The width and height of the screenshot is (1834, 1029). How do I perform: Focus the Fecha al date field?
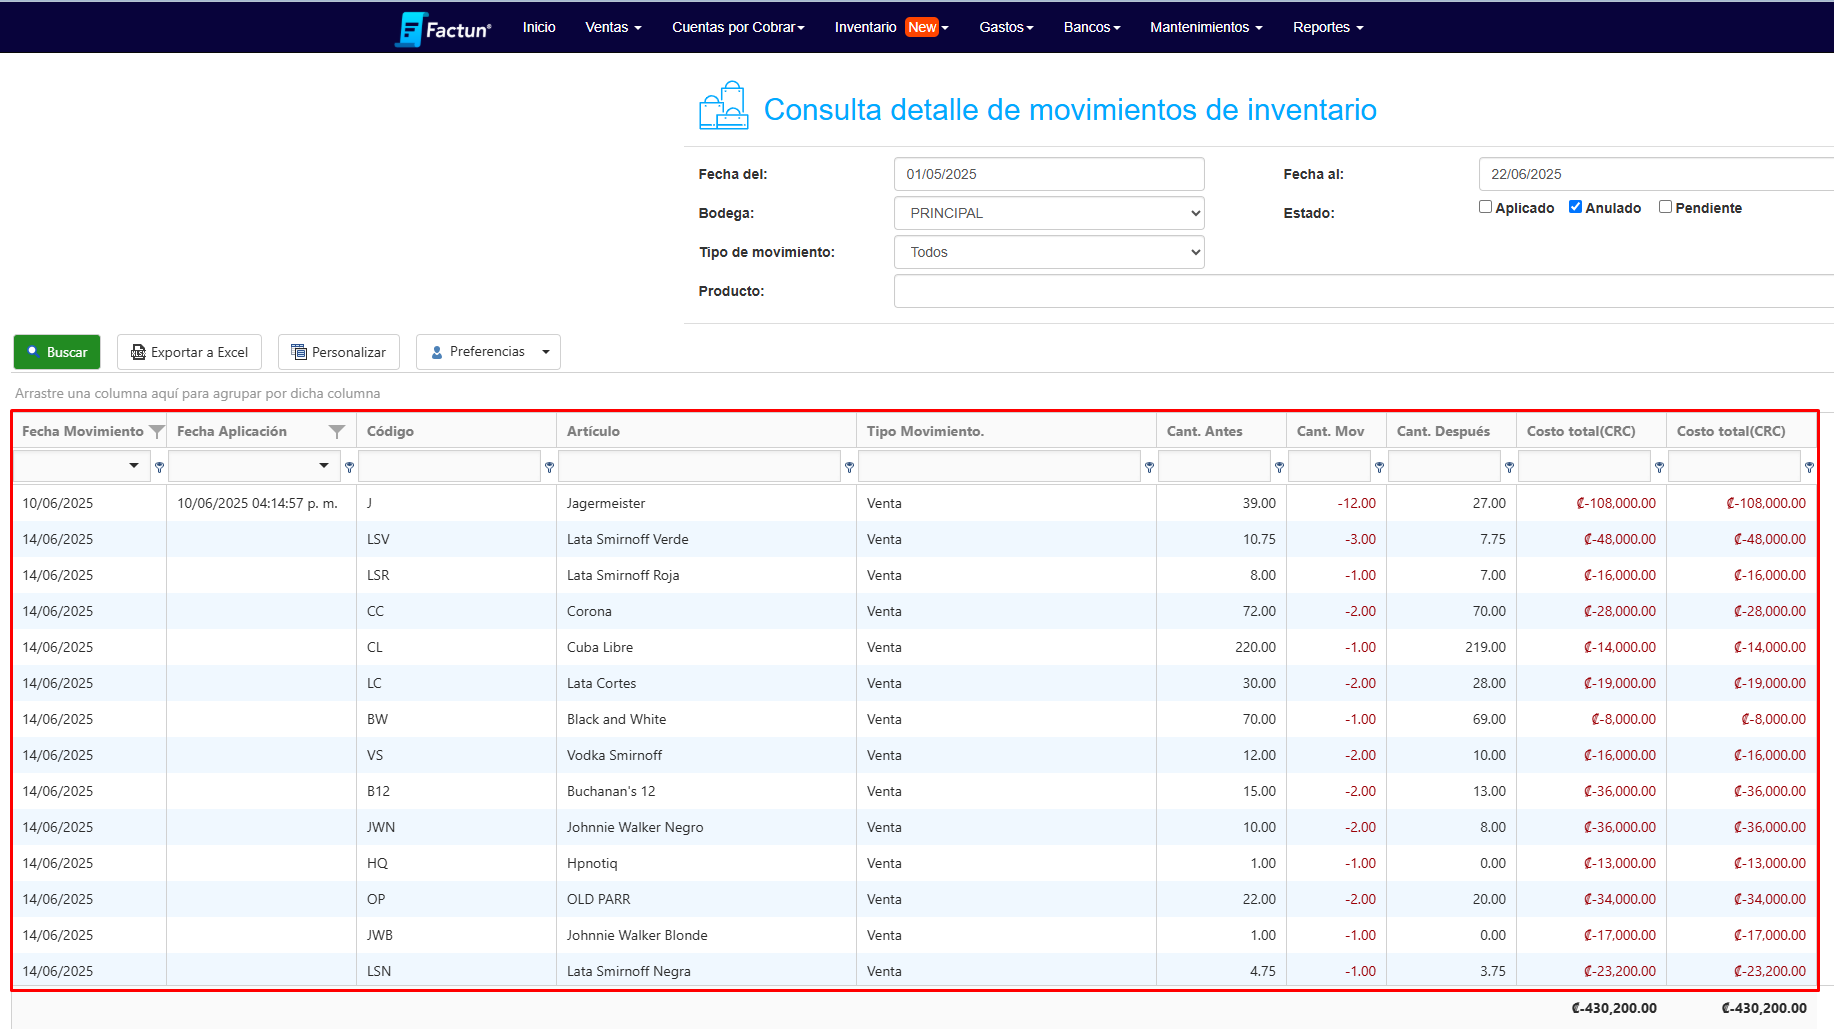click(1656, 174)
